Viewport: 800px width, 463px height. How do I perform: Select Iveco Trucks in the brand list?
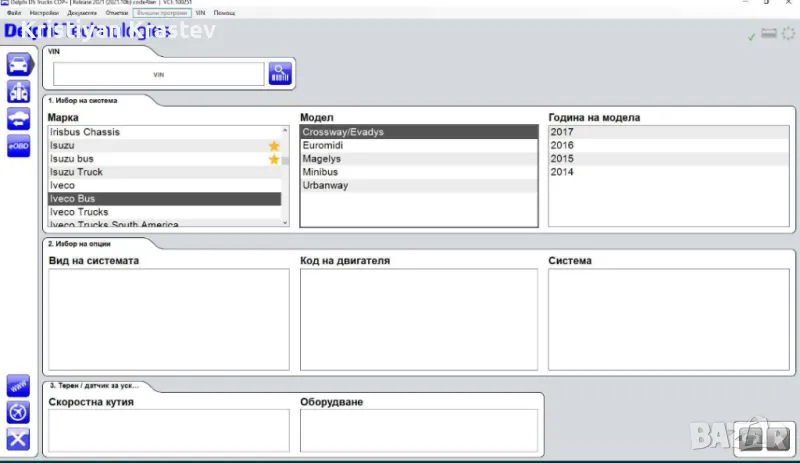[x=80, y=212]
